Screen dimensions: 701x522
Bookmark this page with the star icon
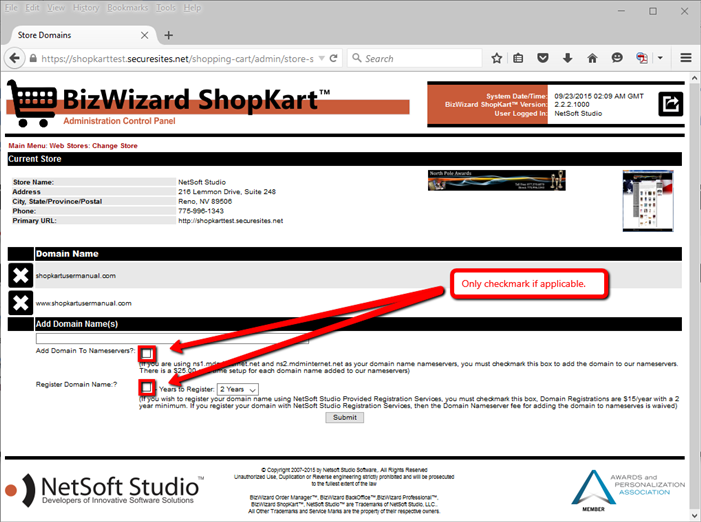[496, 58]
